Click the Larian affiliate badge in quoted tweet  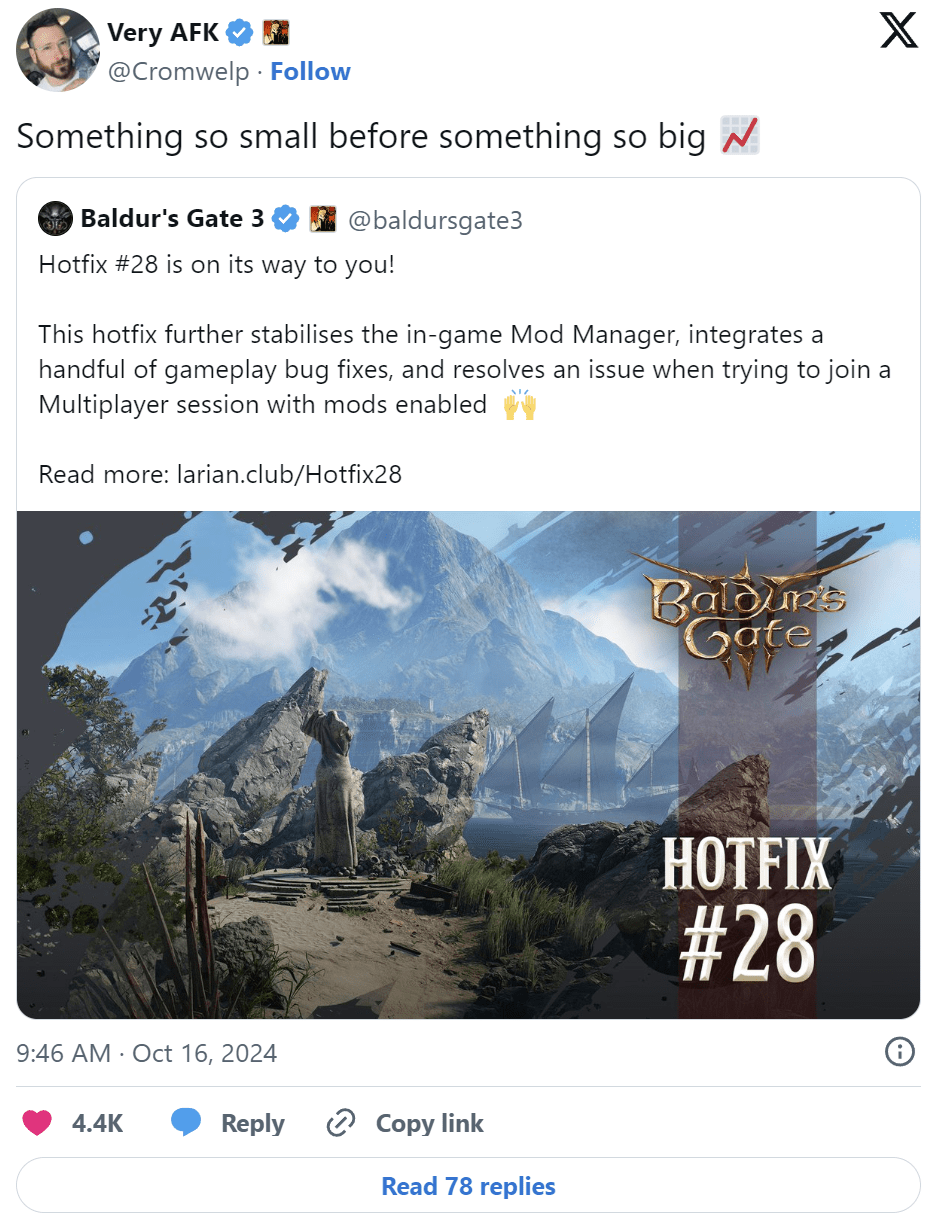pos(322,218)
